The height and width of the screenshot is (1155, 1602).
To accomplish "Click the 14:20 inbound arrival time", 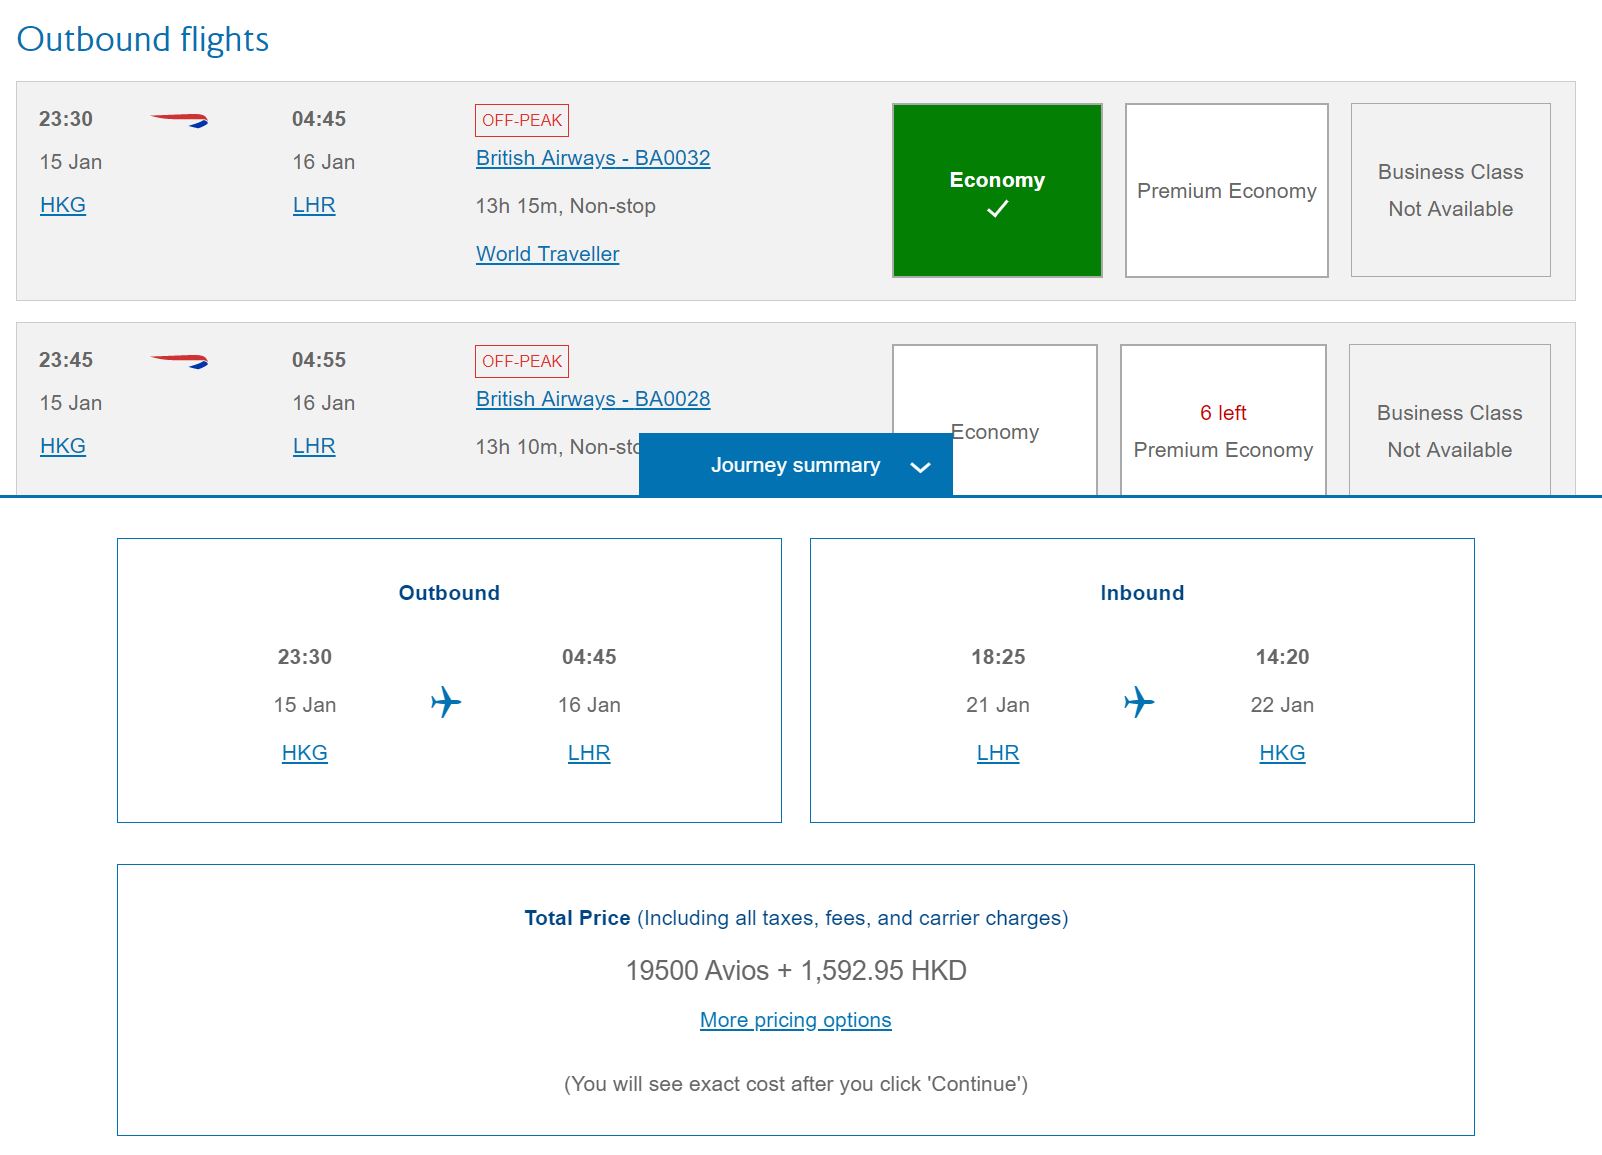I will (x=1282, y=657).
